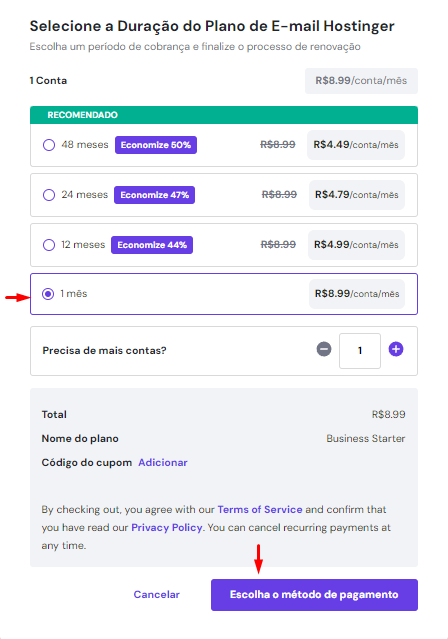Click the Economize 44% badge
The image size is (448, 639).
click(x=152, y=245)
